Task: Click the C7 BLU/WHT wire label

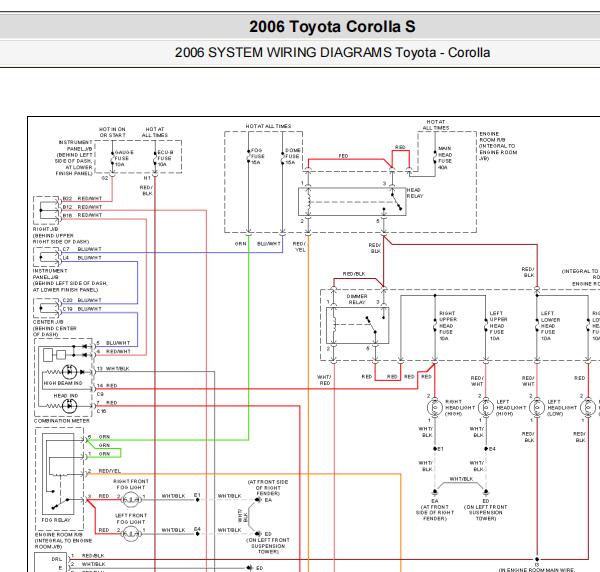Action: click(82, 249)
